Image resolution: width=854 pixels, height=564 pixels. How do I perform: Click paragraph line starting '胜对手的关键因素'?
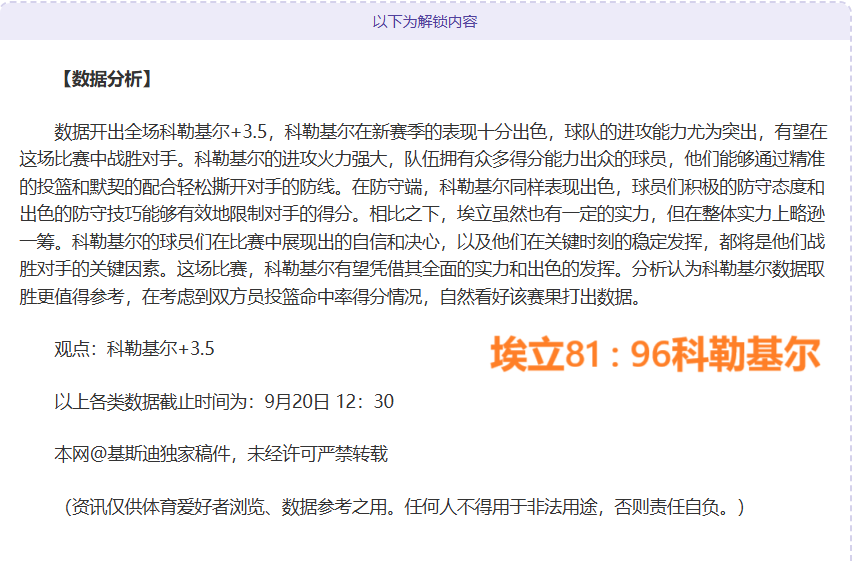pos(423,269)
